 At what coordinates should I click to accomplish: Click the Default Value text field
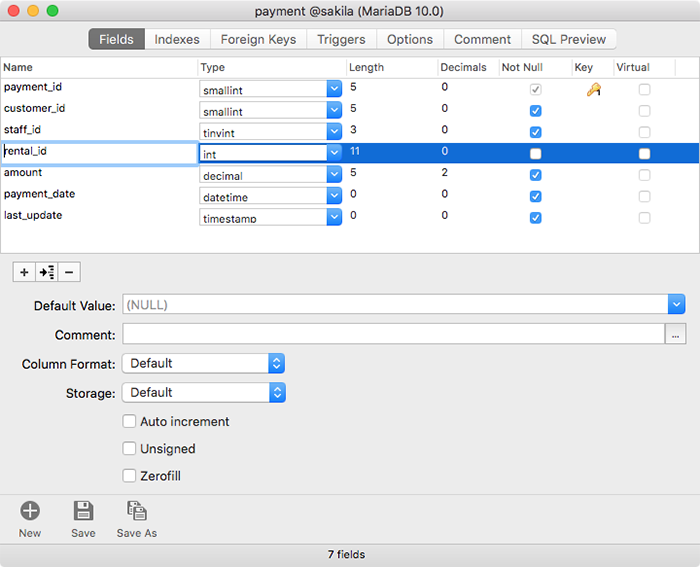(x=395, y=304)
